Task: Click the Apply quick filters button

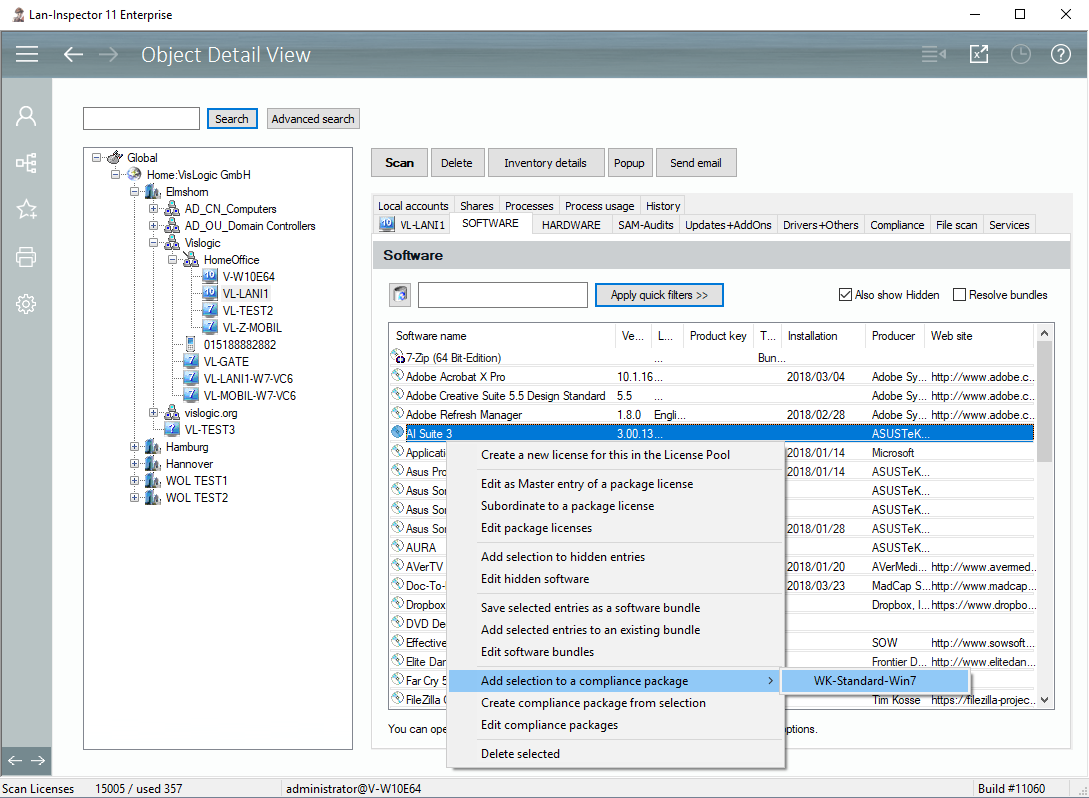Action: [659, 295]
